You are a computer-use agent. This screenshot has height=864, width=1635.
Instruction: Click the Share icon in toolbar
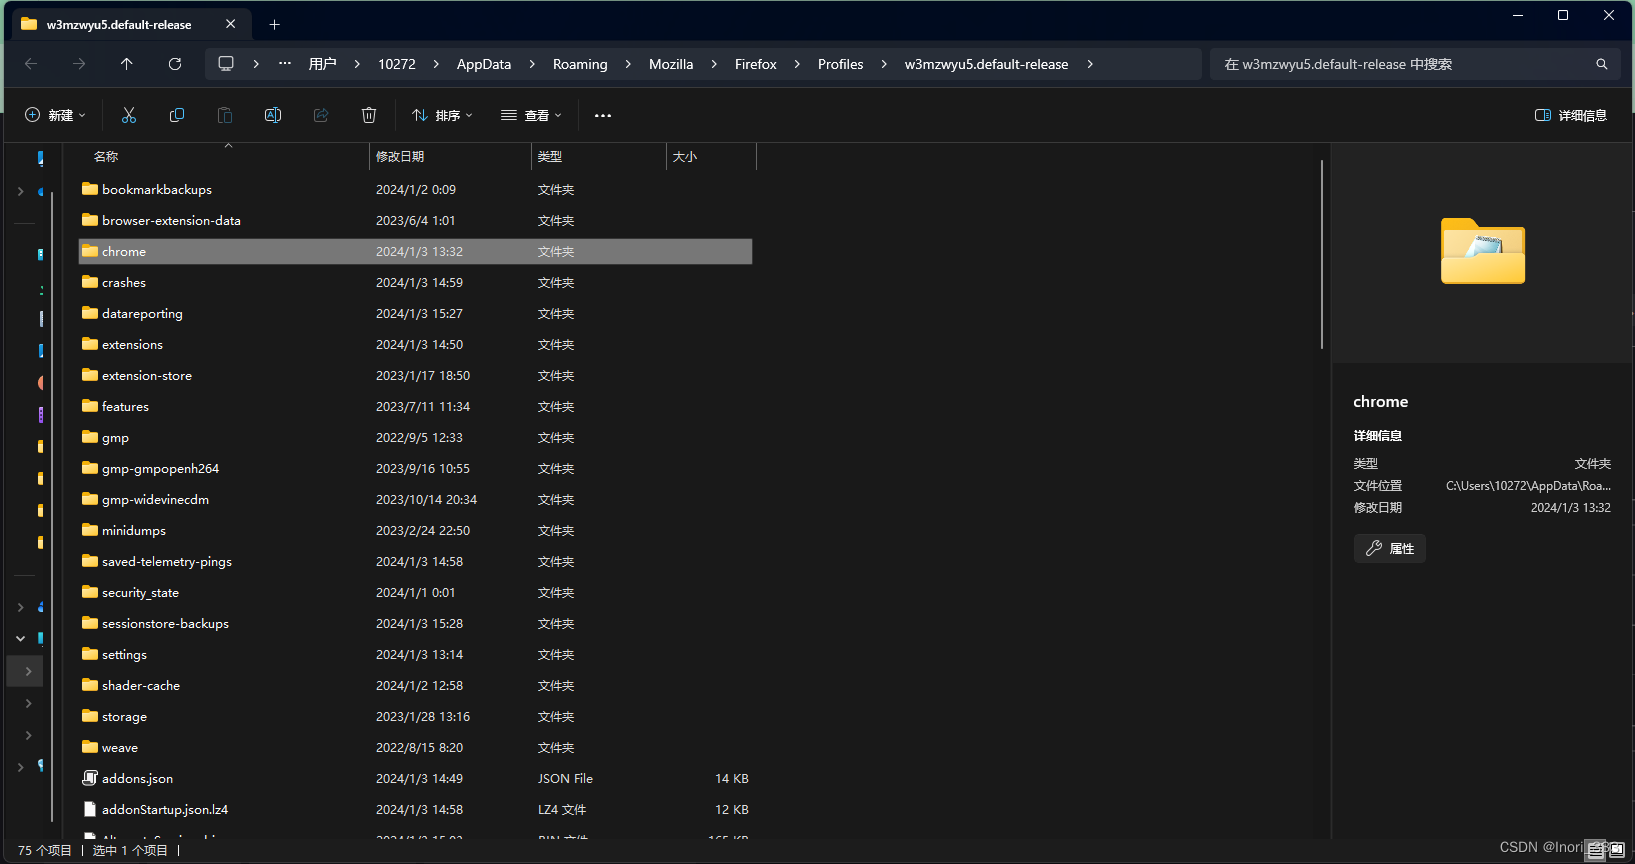tap(321, 115)
